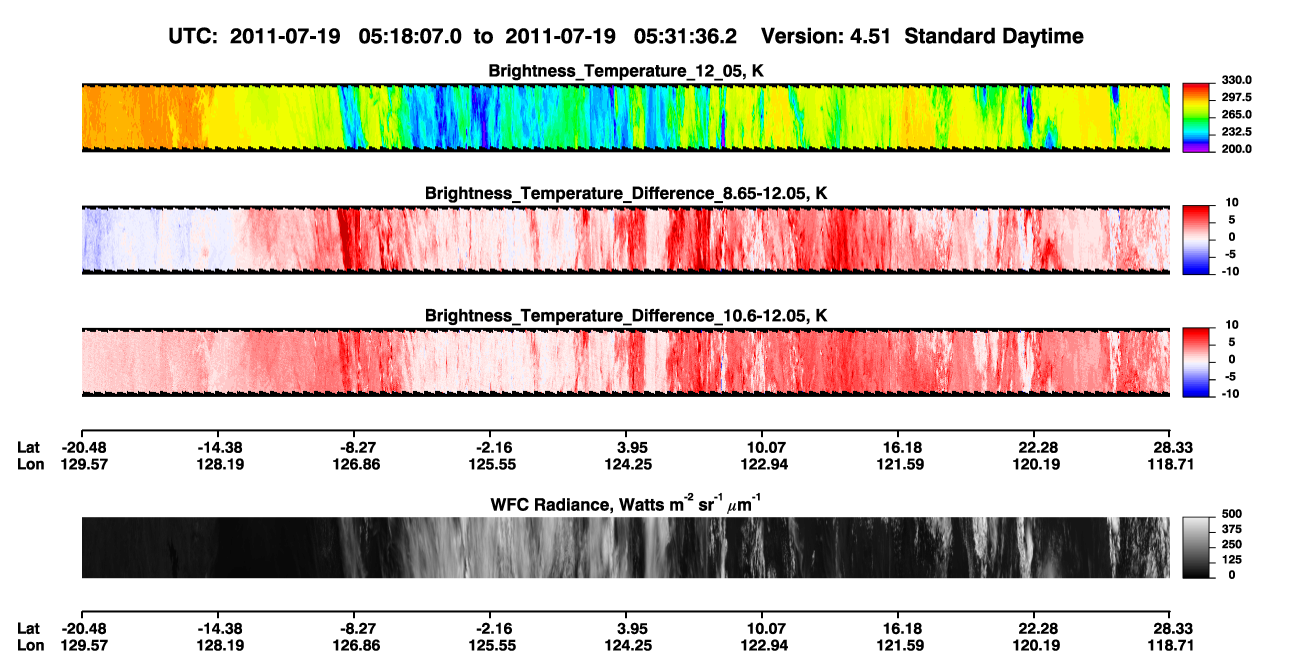Click the WFC Radiance panel title

coord(626,504)
